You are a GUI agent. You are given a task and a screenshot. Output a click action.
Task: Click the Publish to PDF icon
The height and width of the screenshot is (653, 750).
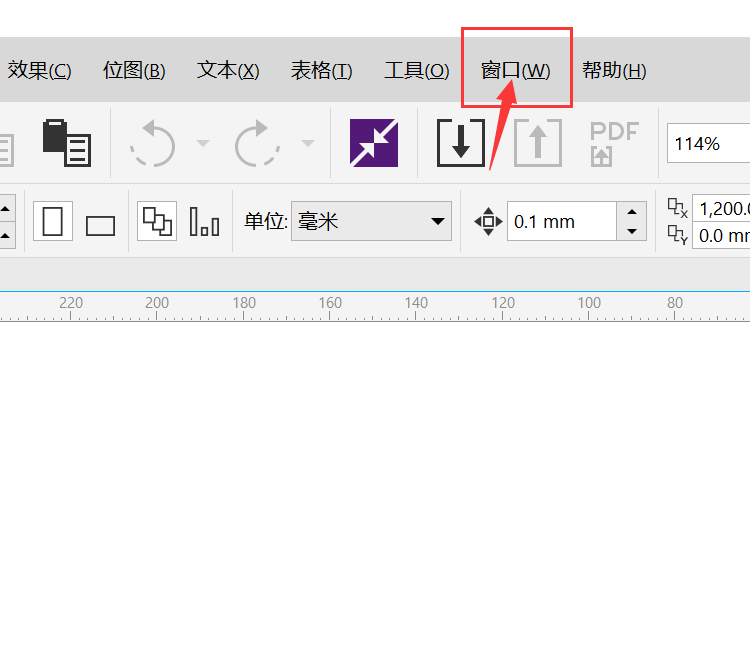614,143
